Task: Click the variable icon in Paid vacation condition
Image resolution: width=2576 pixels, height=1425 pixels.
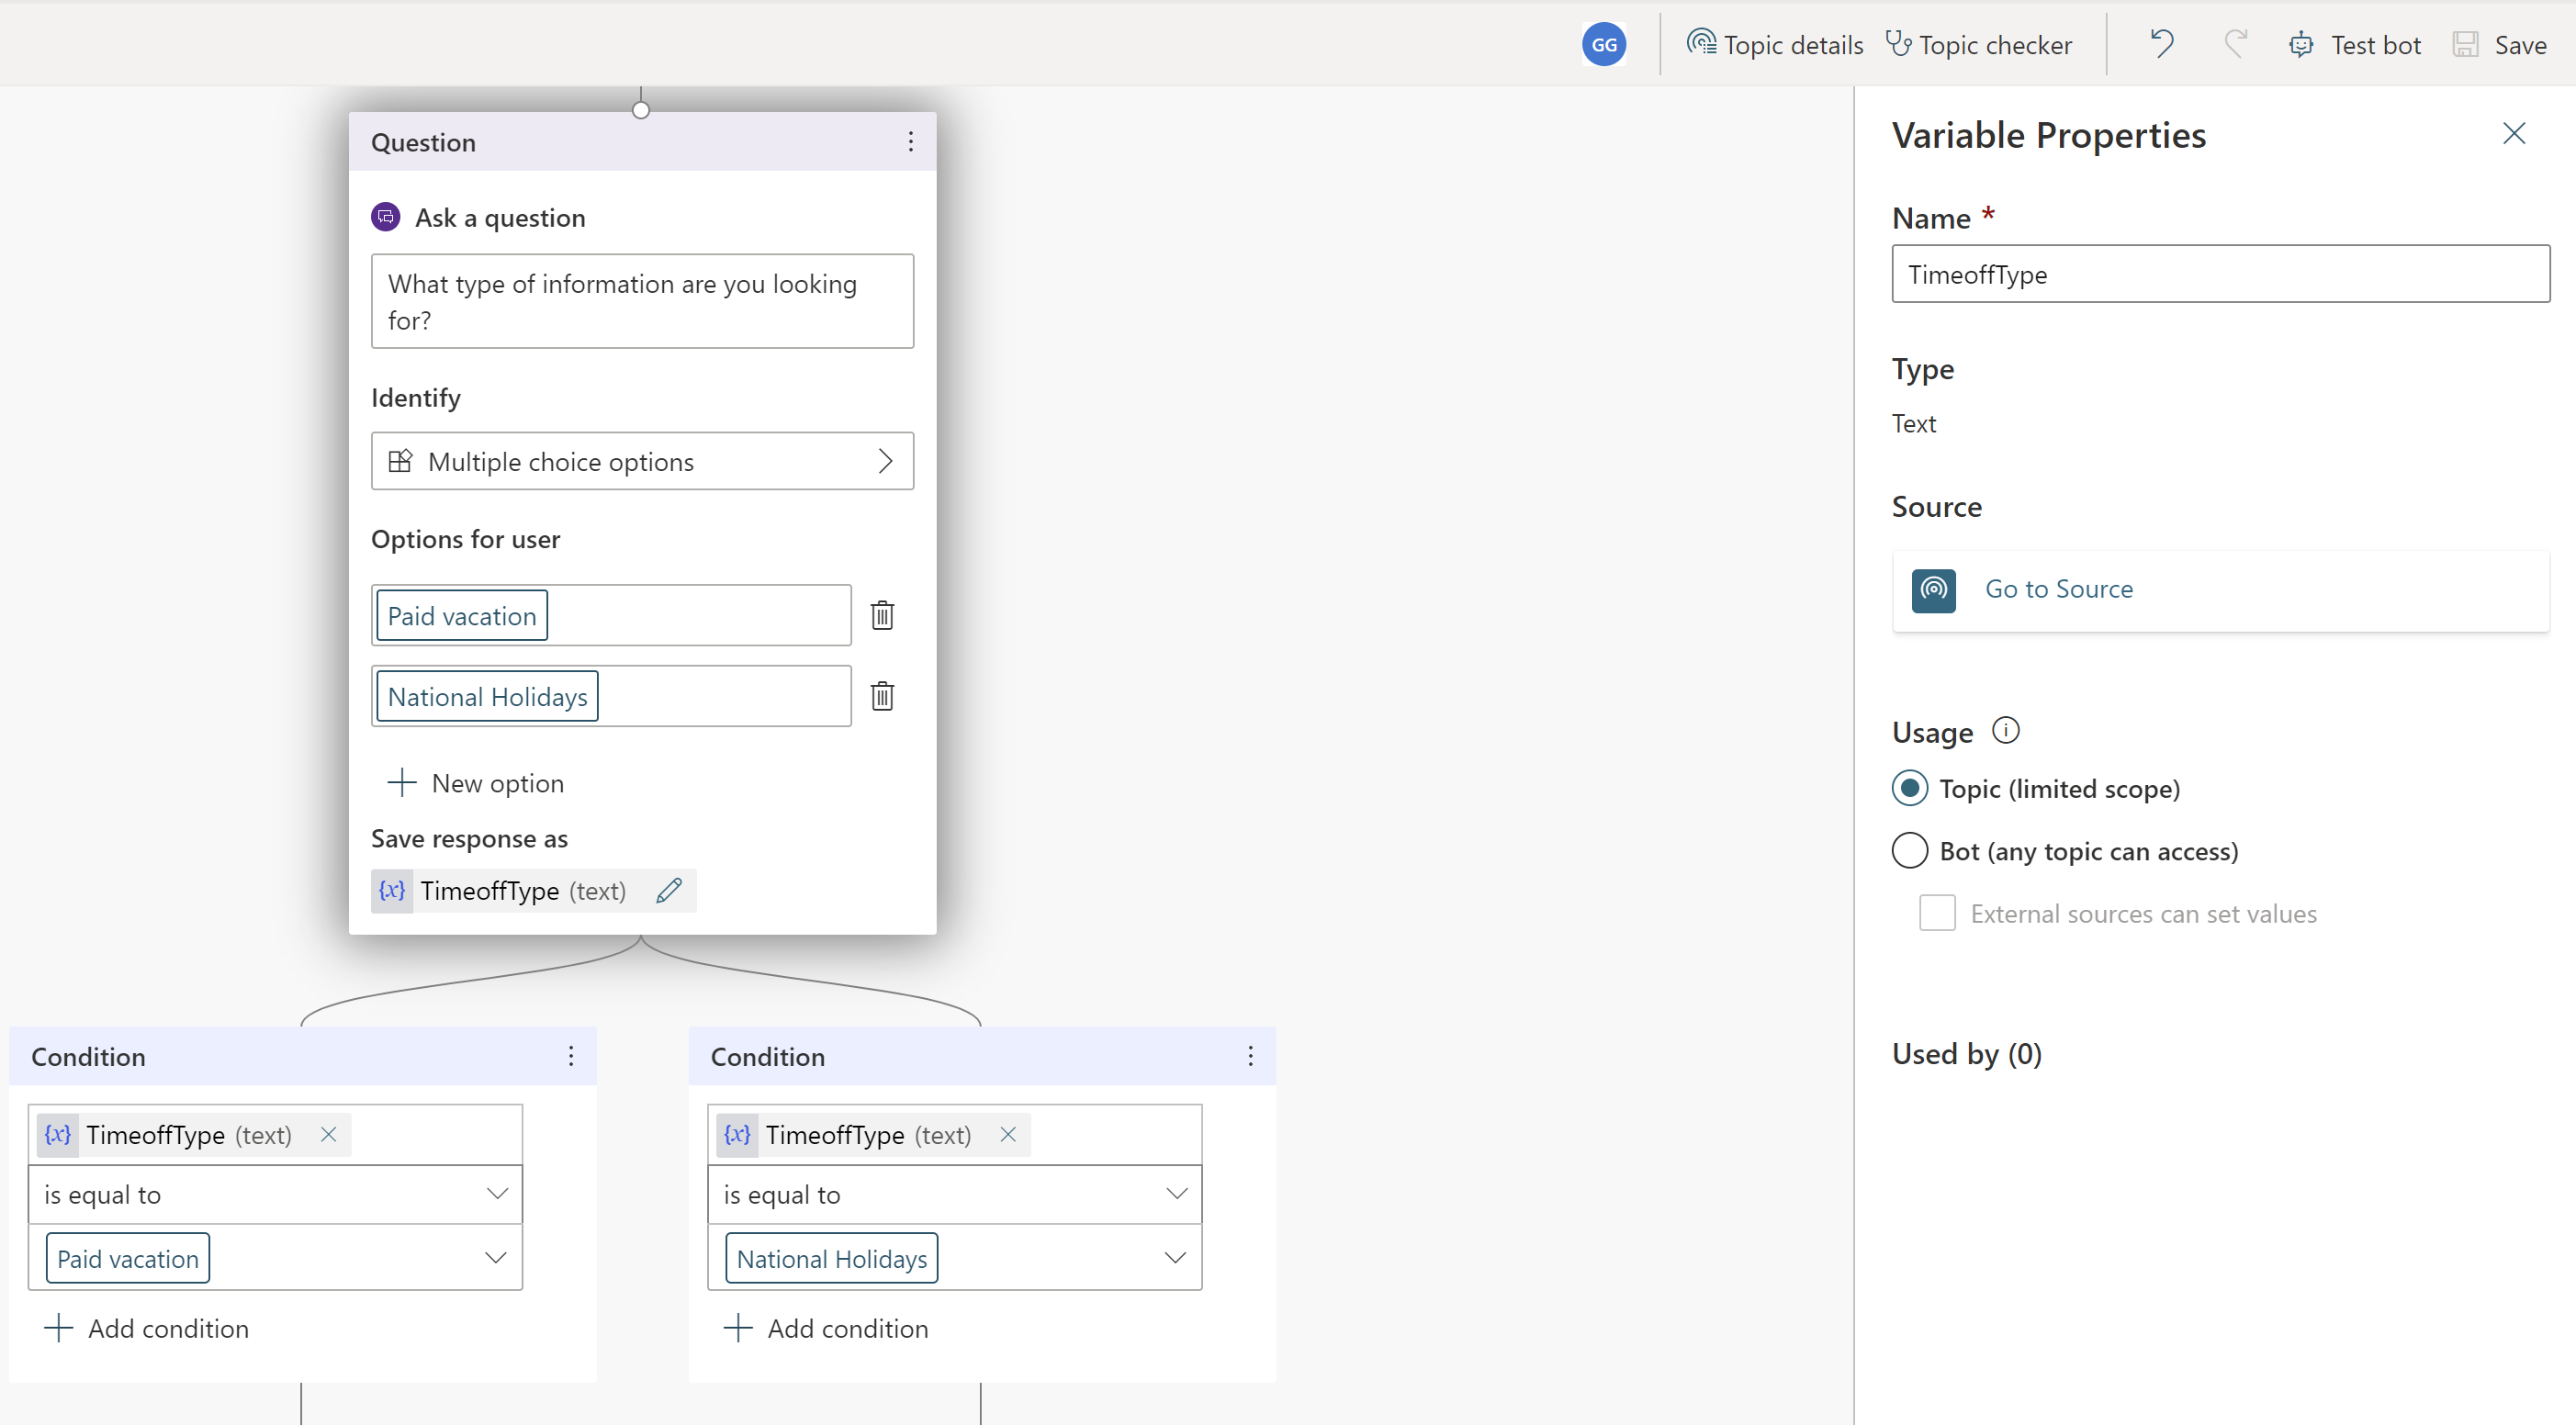Action: click(x=58, y=1134)
